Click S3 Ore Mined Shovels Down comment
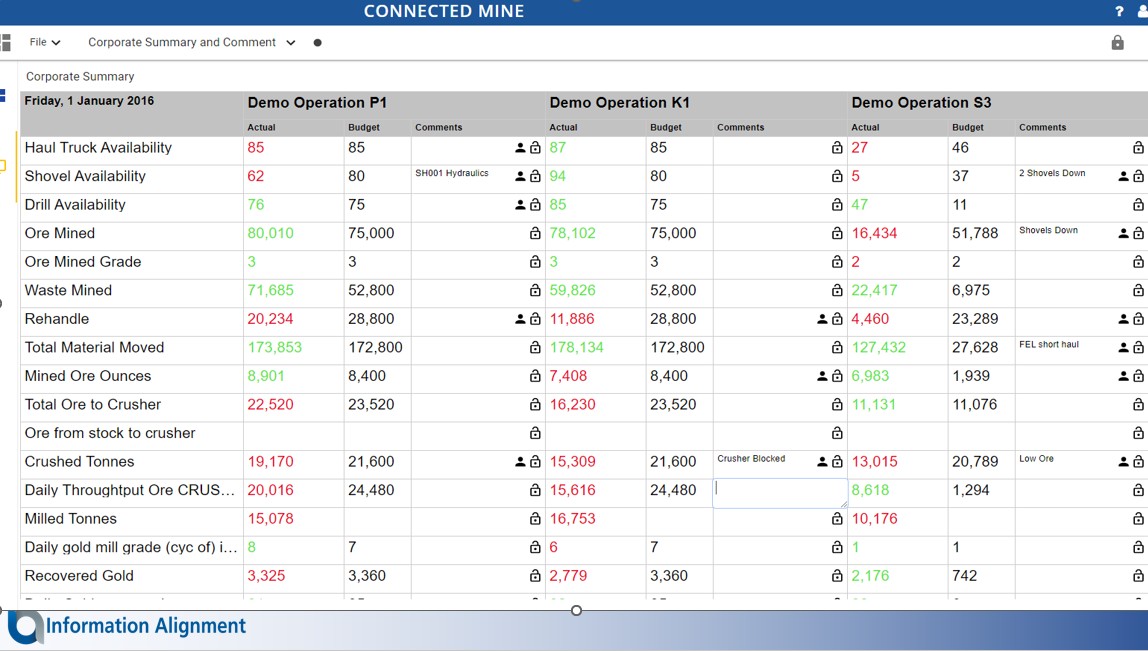 tap(1048, 230)
